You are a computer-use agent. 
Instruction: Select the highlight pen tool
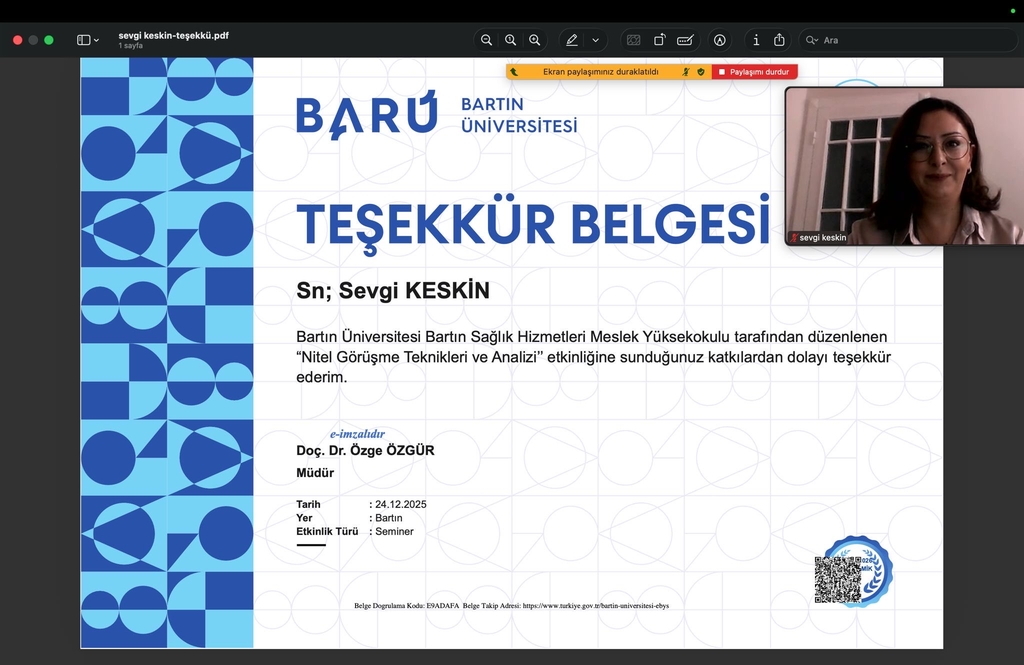572,40
